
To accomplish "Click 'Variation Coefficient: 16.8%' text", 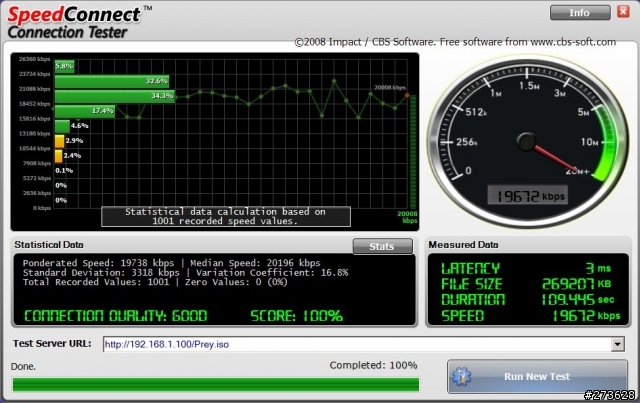I will click(272, 272).
